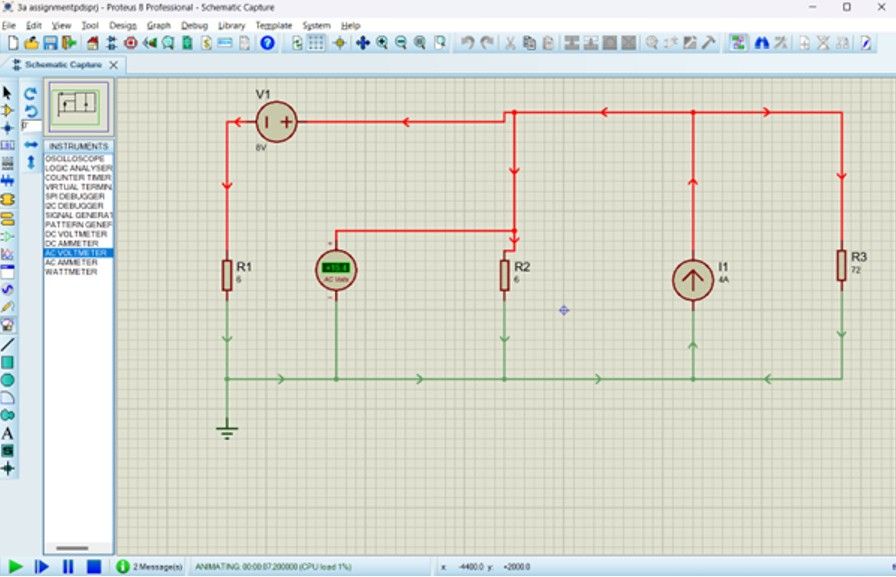Select AC VOLTMETER in the instruments list
This screenshot has width=896, height=577.
pos(78,253)
